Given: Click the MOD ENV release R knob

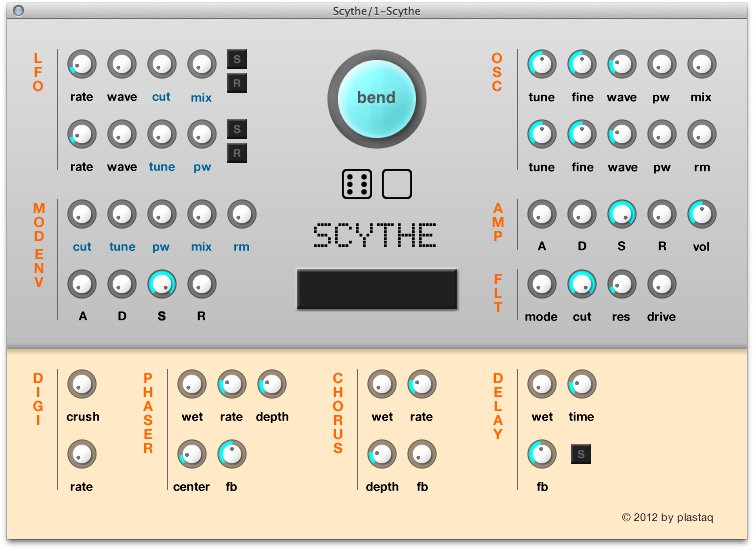Looking at the screenshot, I should (x=201, y=284).
